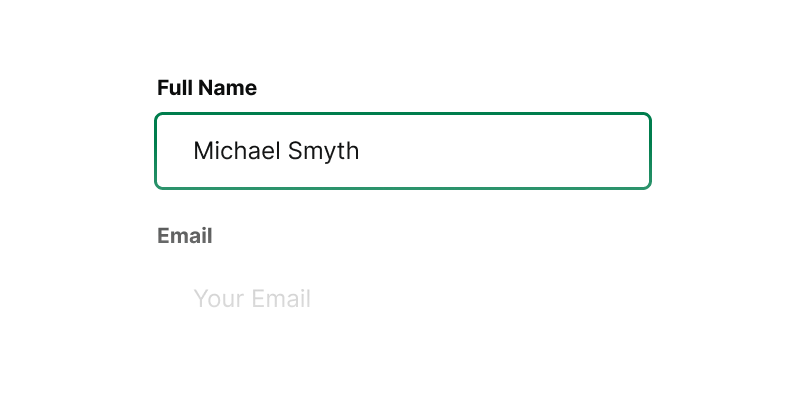806x406 pixels.
Task: Click the bold Full Name heading
Action: 207,88
